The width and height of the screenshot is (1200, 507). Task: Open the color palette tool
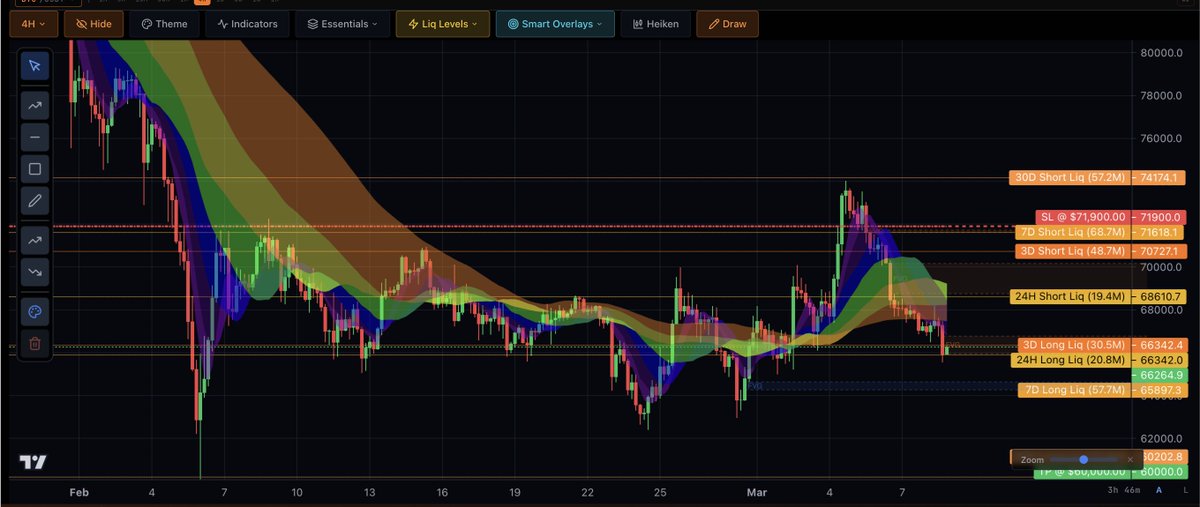[35, 311]
